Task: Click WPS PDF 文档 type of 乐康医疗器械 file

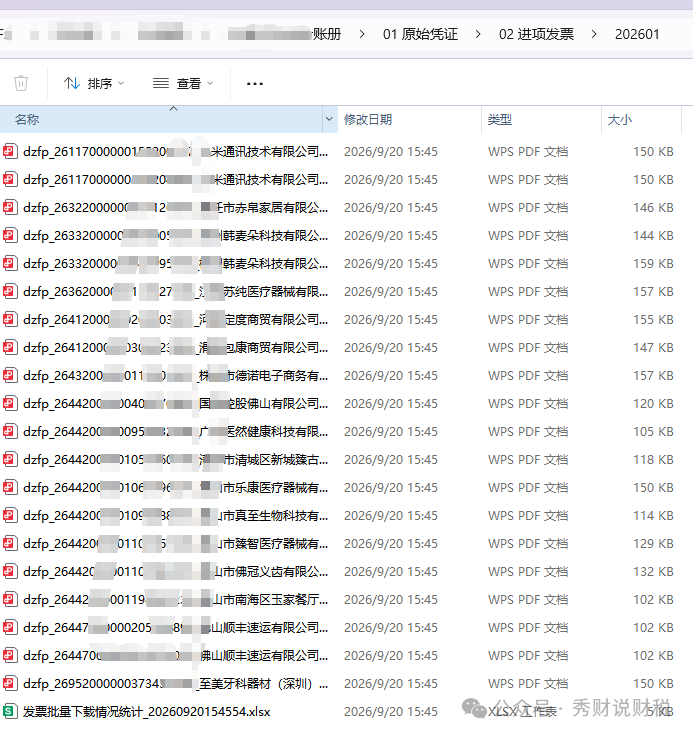Action: [x=528, y=487]
